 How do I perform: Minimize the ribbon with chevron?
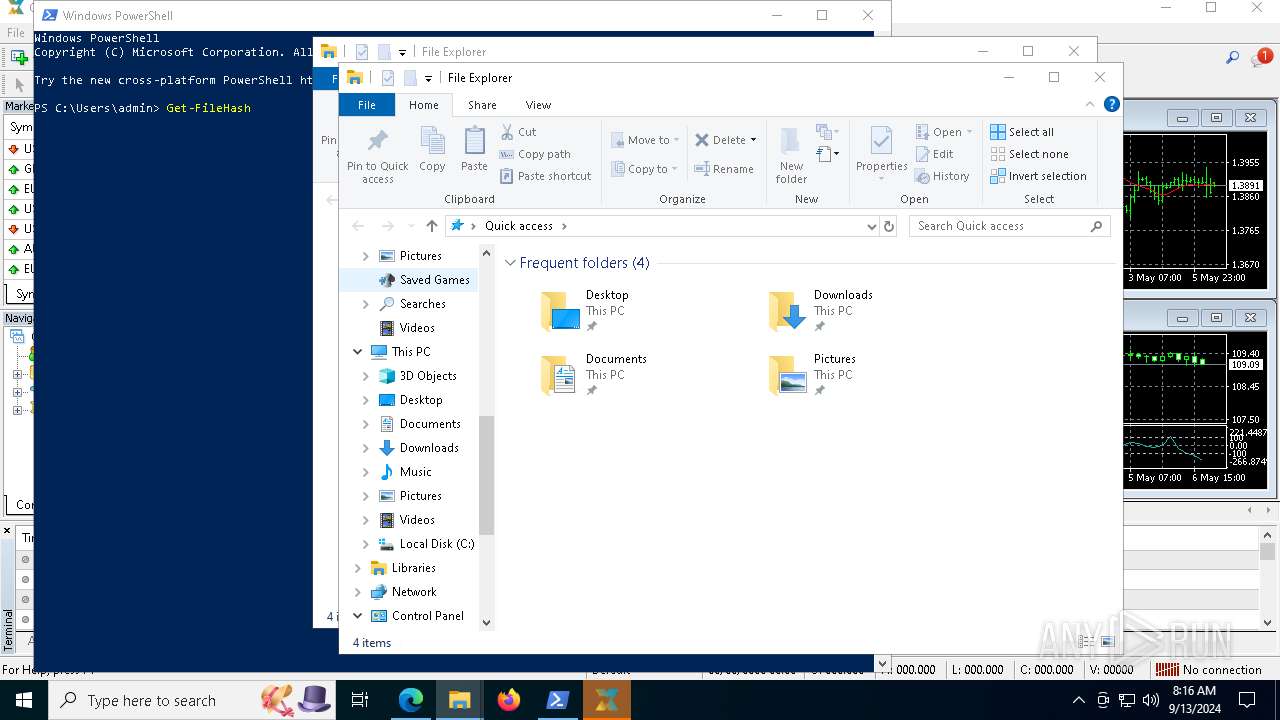(1090, 104)
